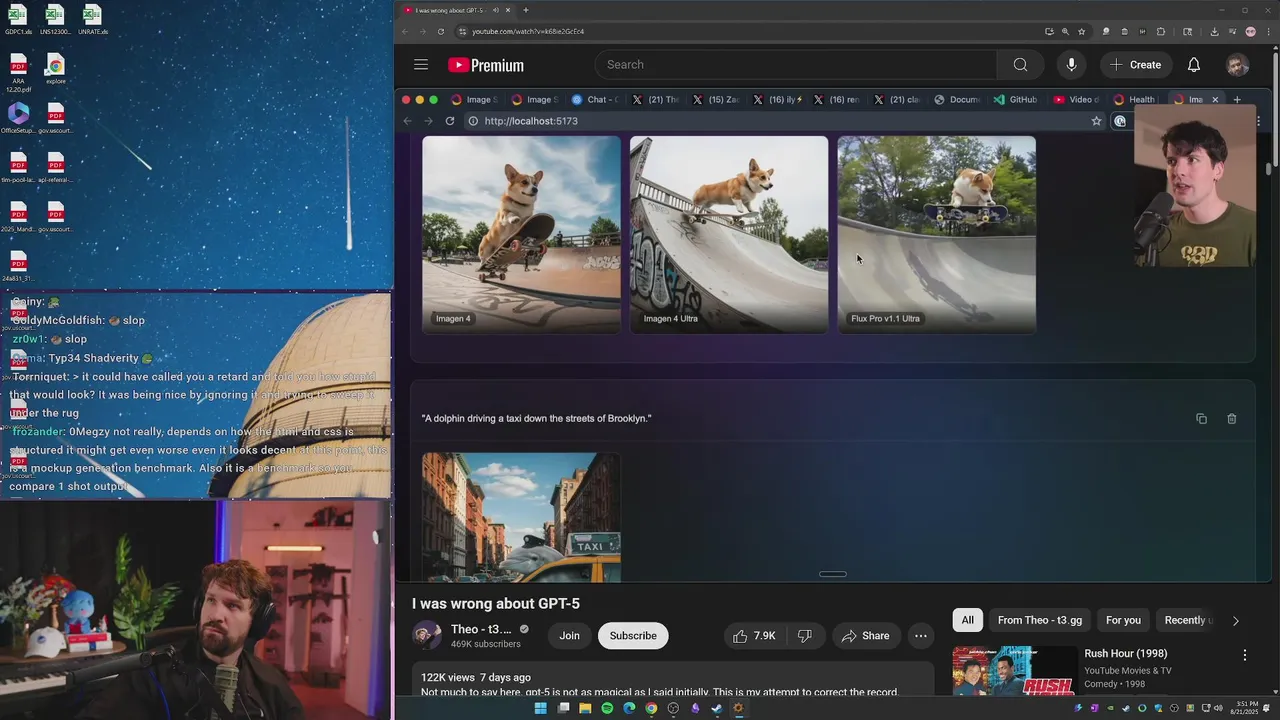This screenshot has width=1280, height=720.
Task: Bookmark this page with the star icon
Action: [x=1081, y=31]
